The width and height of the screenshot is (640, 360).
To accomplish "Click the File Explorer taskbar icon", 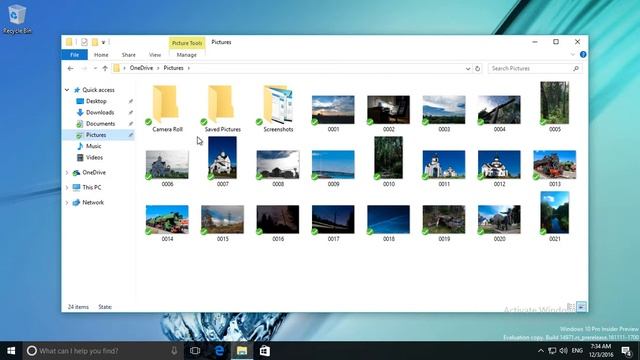I will 242,351.
